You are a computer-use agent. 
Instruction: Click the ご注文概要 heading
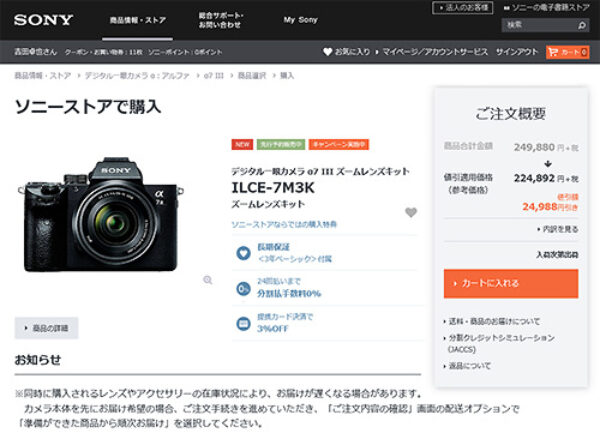(511, 114)
